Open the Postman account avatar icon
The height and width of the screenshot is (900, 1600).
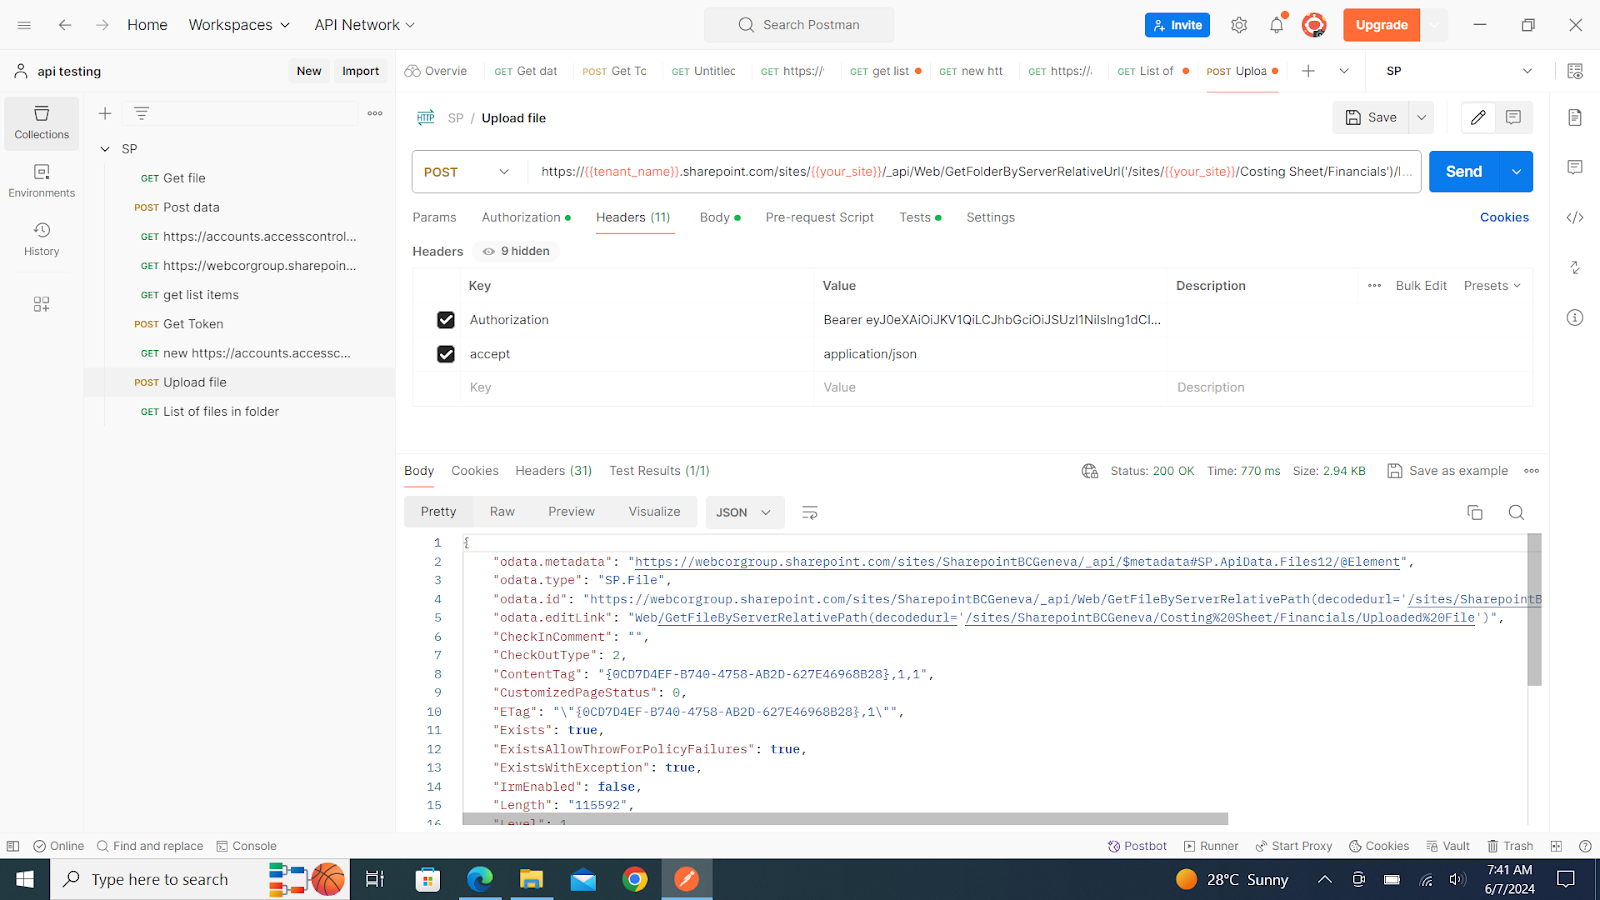[1314, 25]
